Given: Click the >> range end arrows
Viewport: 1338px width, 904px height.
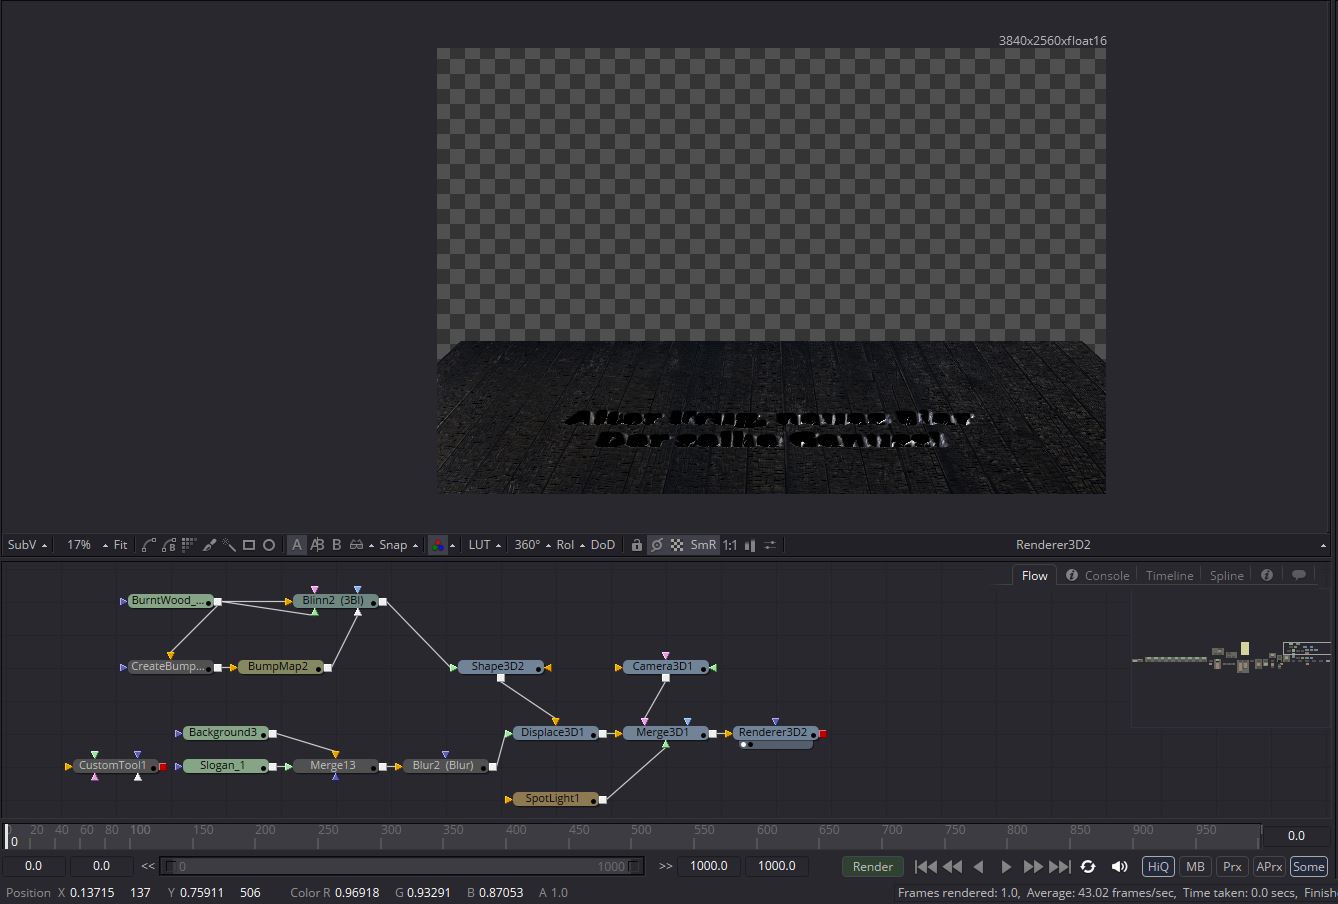Looking at the screenshot, I should click(665, 866).
